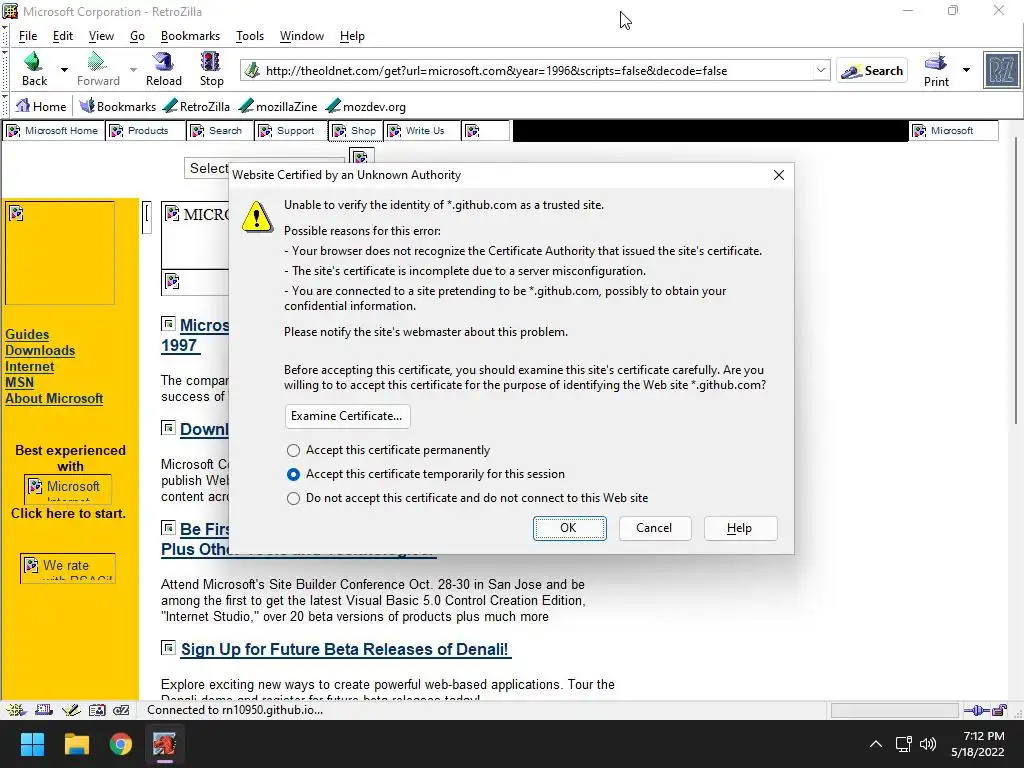Expand the Forward button history dropdown arrow
The image size is (1024, 768).
coord(133,69)
